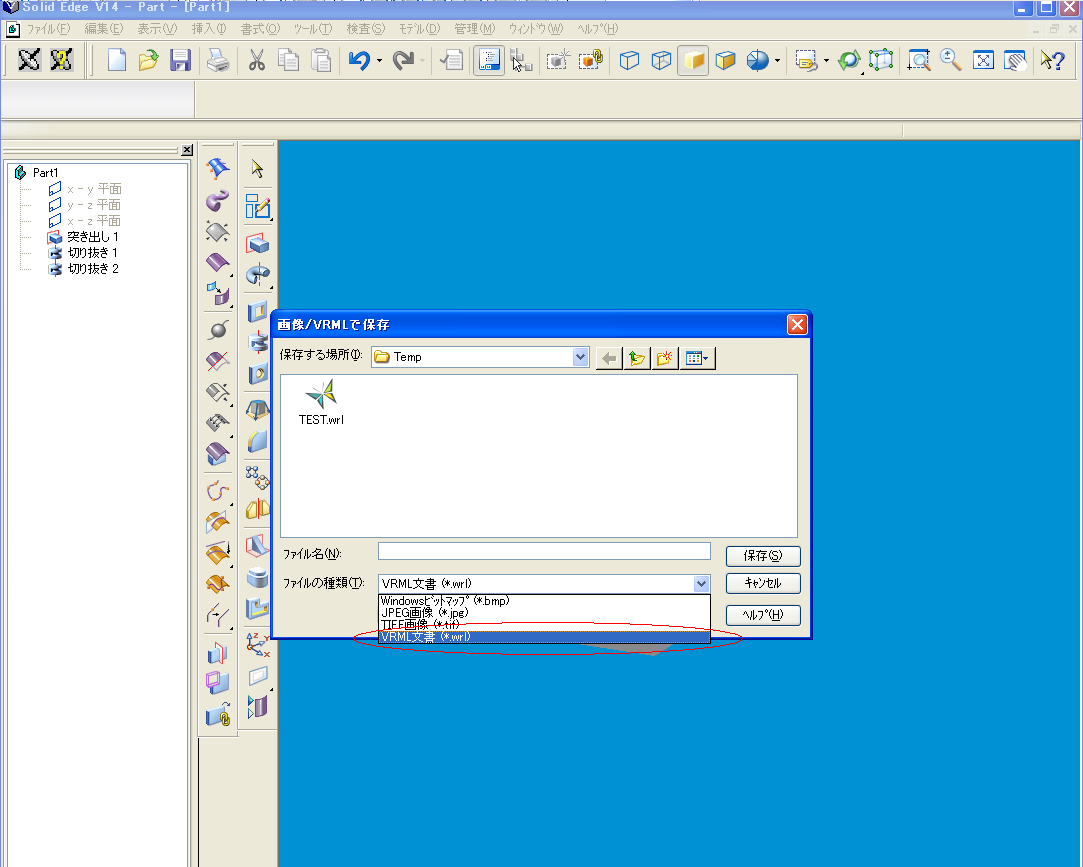
Task: Click the Mirror feature icon
Action: [x=258, y=509]
